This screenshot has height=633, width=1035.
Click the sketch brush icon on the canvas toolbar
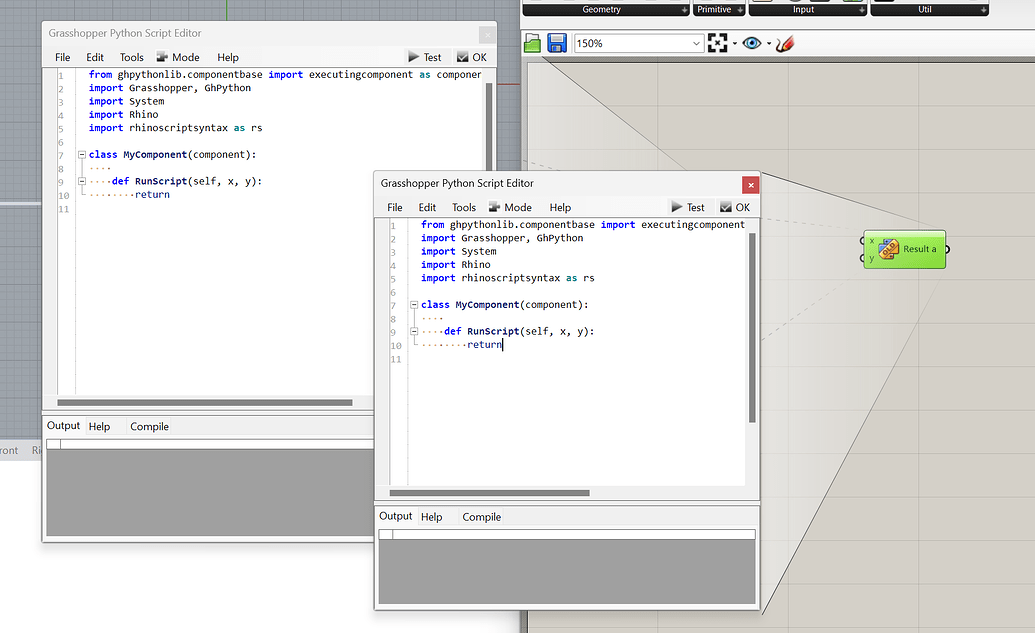[x=785, y=43]
